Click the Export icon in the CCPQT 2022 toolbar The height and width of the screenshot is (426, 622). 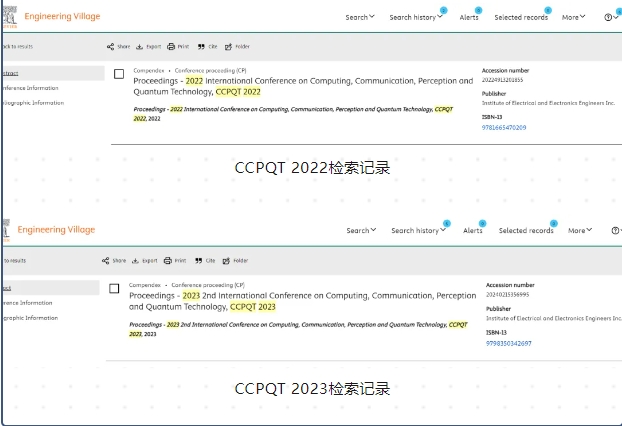(x=139, y=47)
